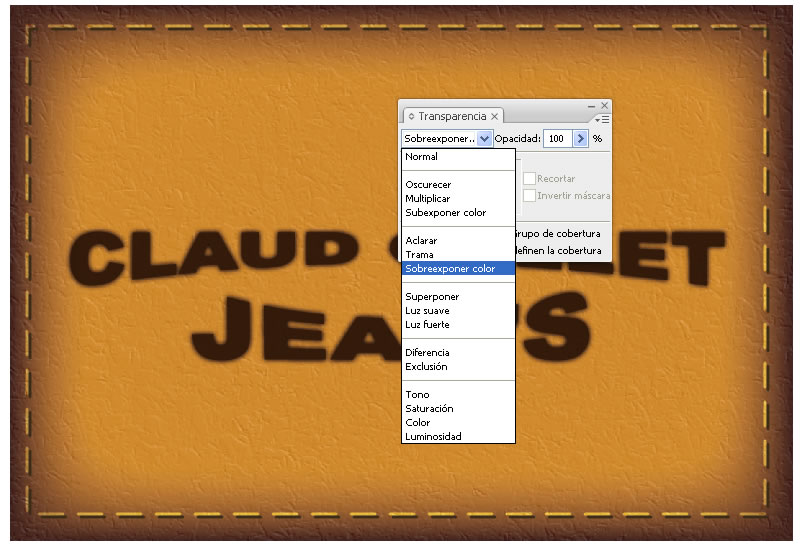This screenshot has height=552, width=801.
Task: Open the Transparencia panel options menu
Action: pos(605,119)
